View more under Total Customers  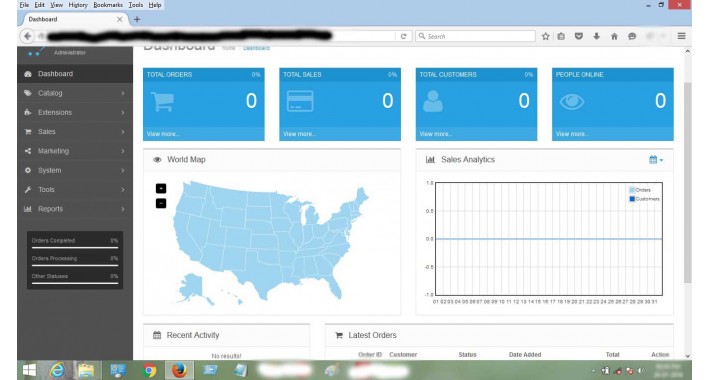click(x=436, y=134)
